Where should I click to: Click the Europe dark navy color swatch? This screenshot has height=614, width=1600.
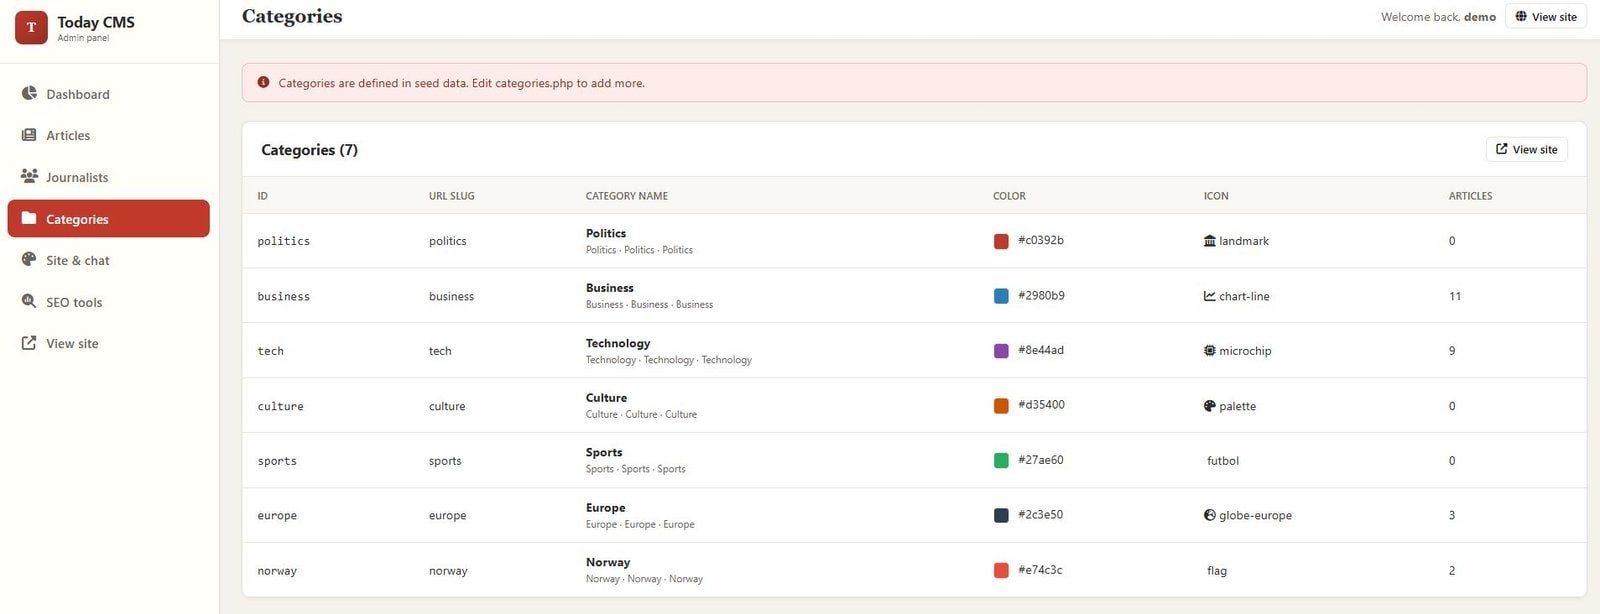click(x=1001, y=515)
